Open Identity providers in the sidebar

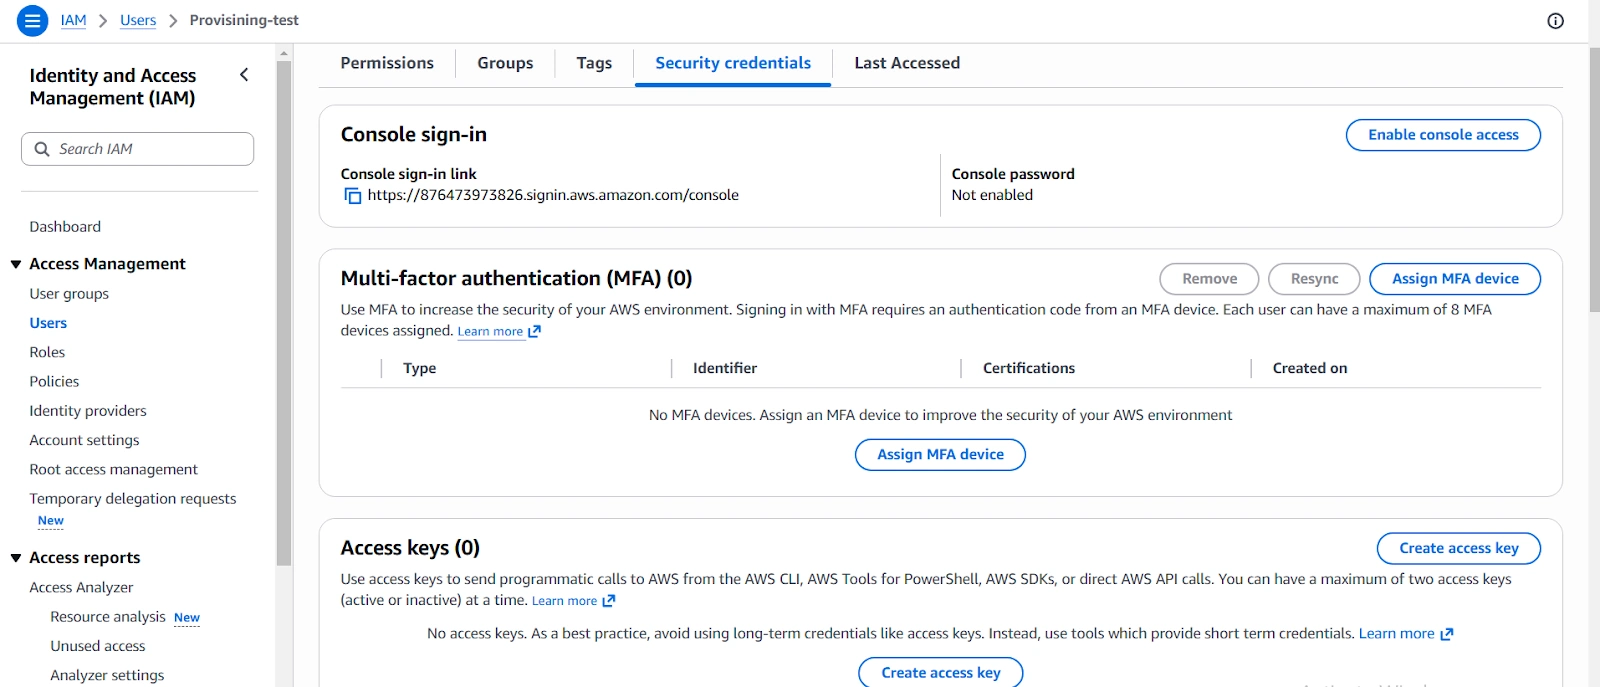(x=88, y=411)
